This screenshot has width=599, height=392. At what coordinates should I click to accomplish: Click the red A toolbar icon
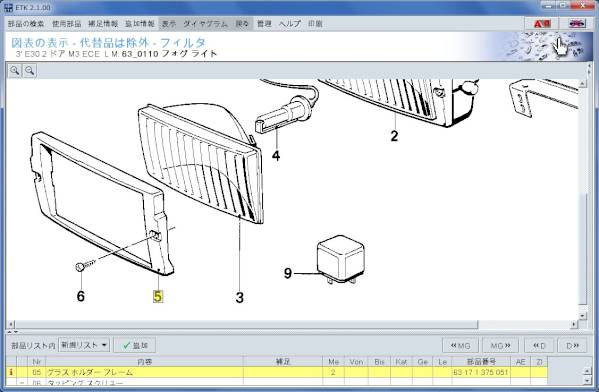pos(542,24)
